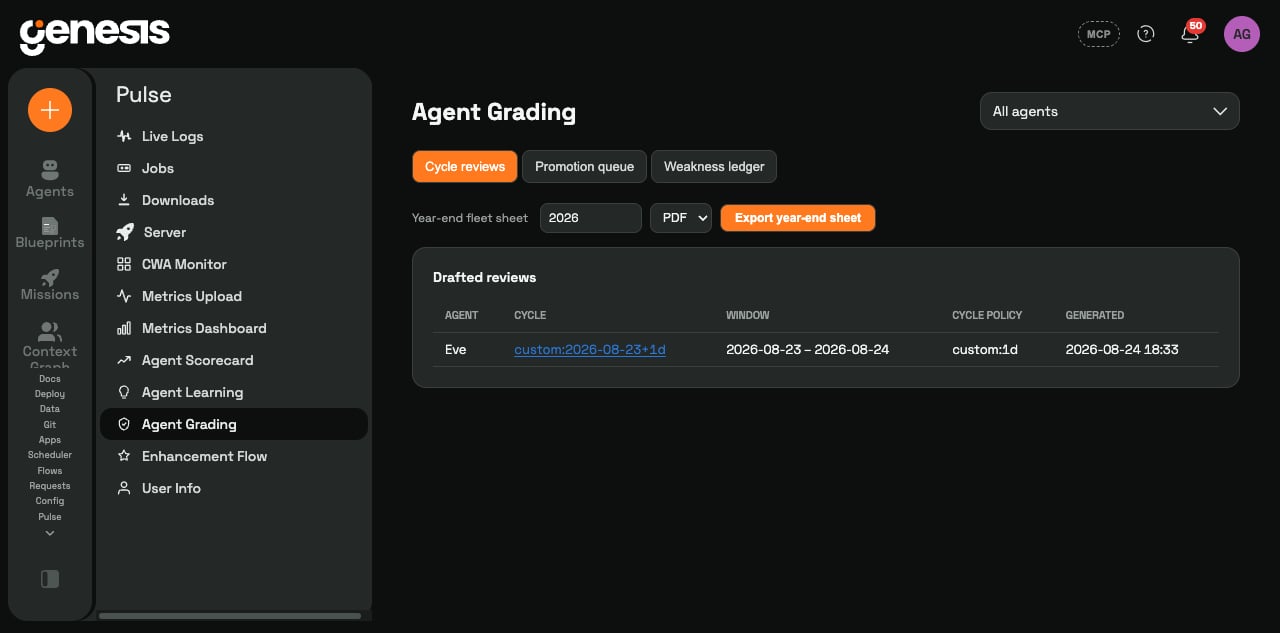Open Agents in the left rail

[x=50, y=179]
